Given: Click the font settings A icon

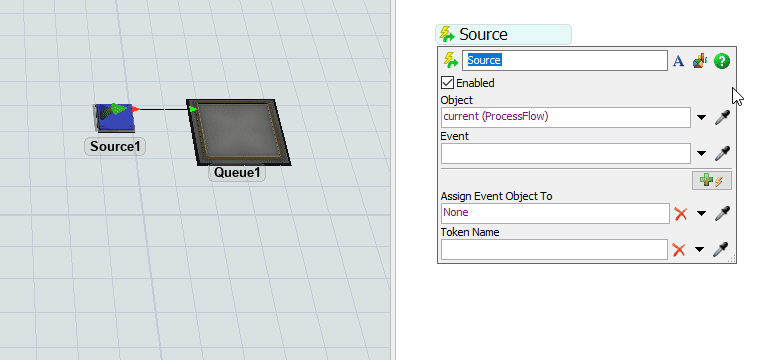Looking at the screenshot, I should point(679,61).
